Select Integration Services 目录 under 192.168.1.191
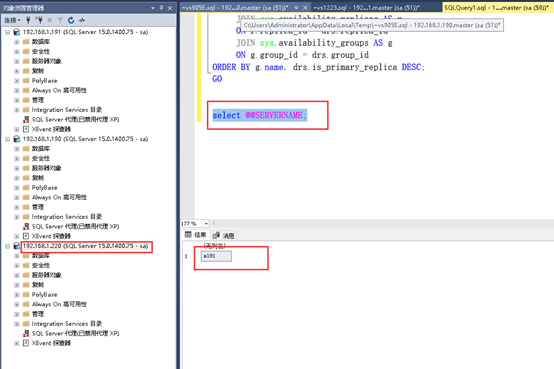This screenshot has width=554, height=369. [x=67, y=110]
